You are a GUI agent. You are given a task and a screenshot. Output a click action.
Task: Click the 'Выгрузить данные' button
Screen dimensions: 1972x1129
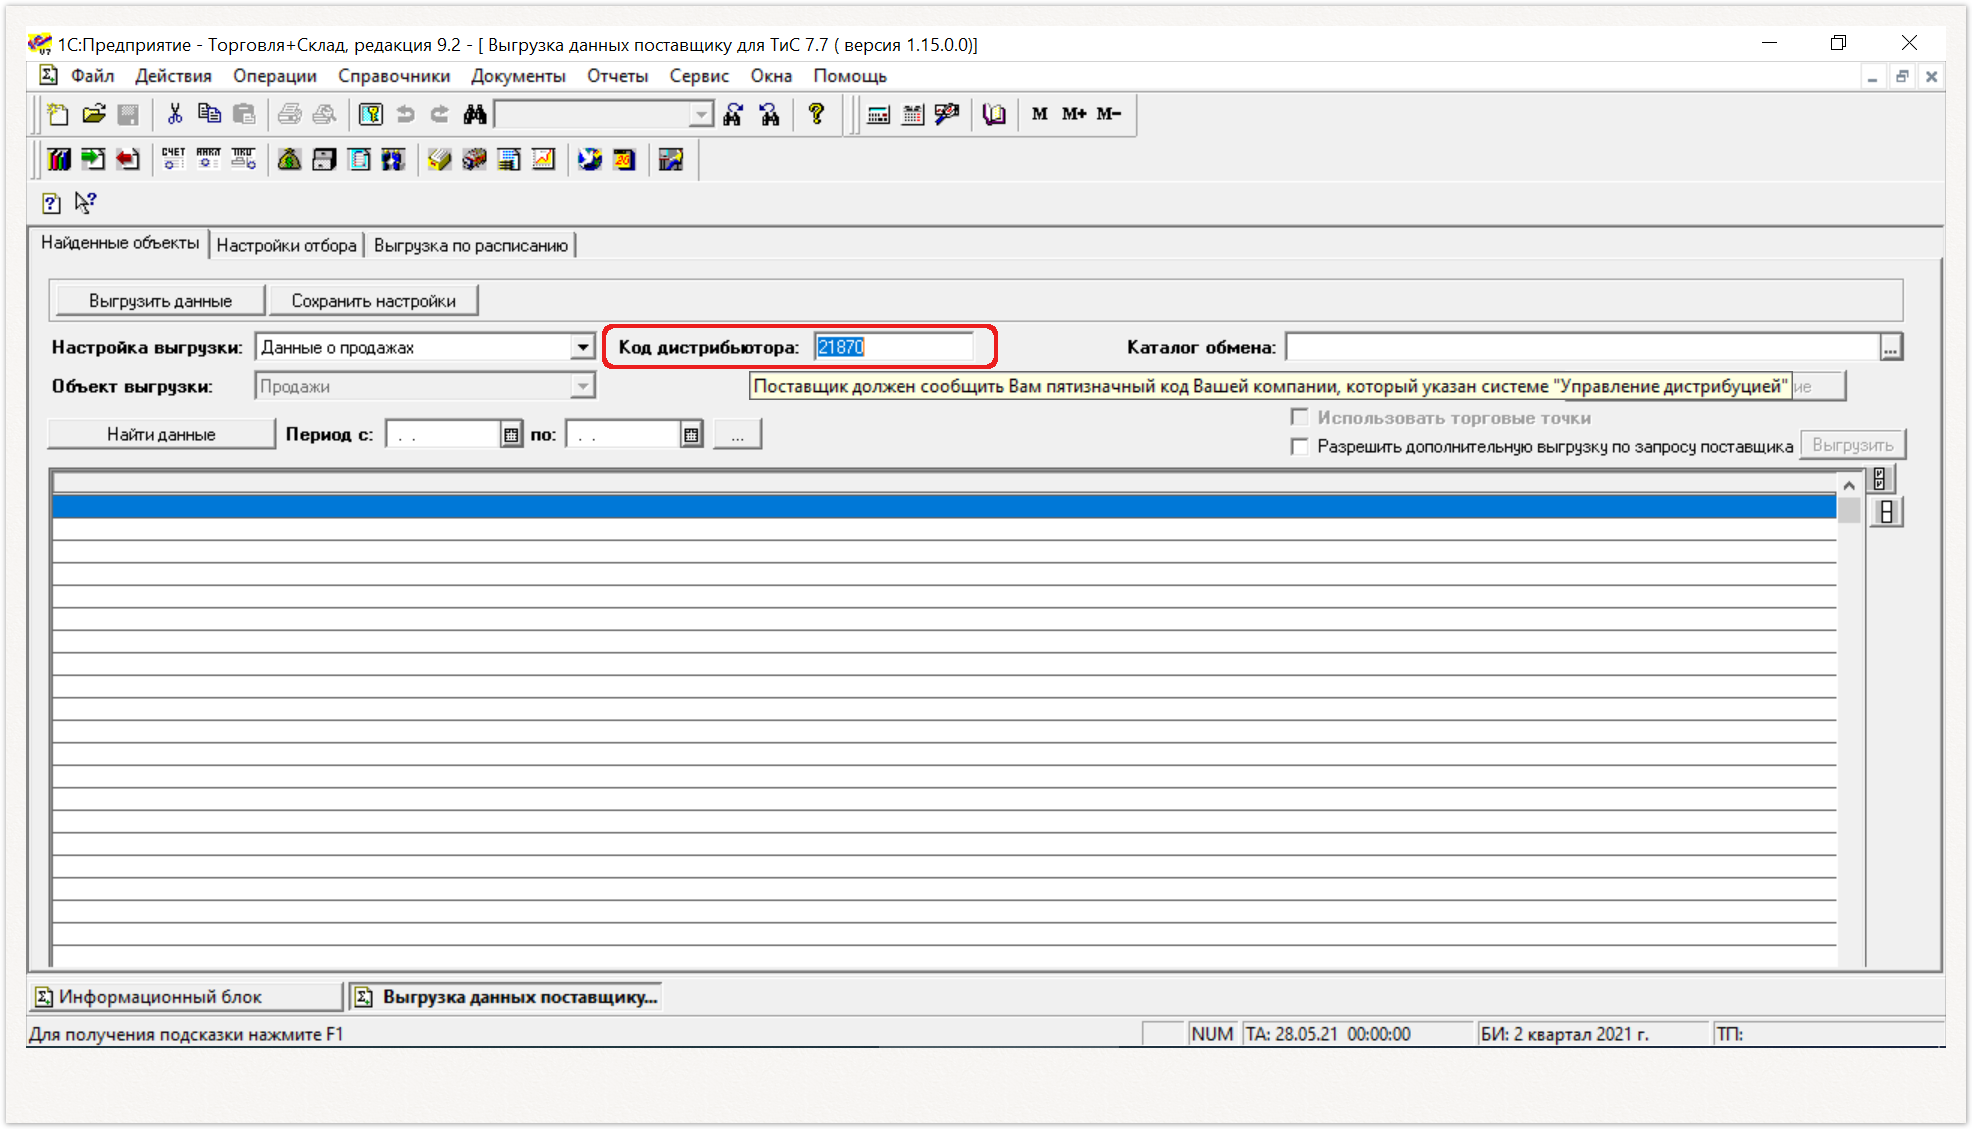160,301
